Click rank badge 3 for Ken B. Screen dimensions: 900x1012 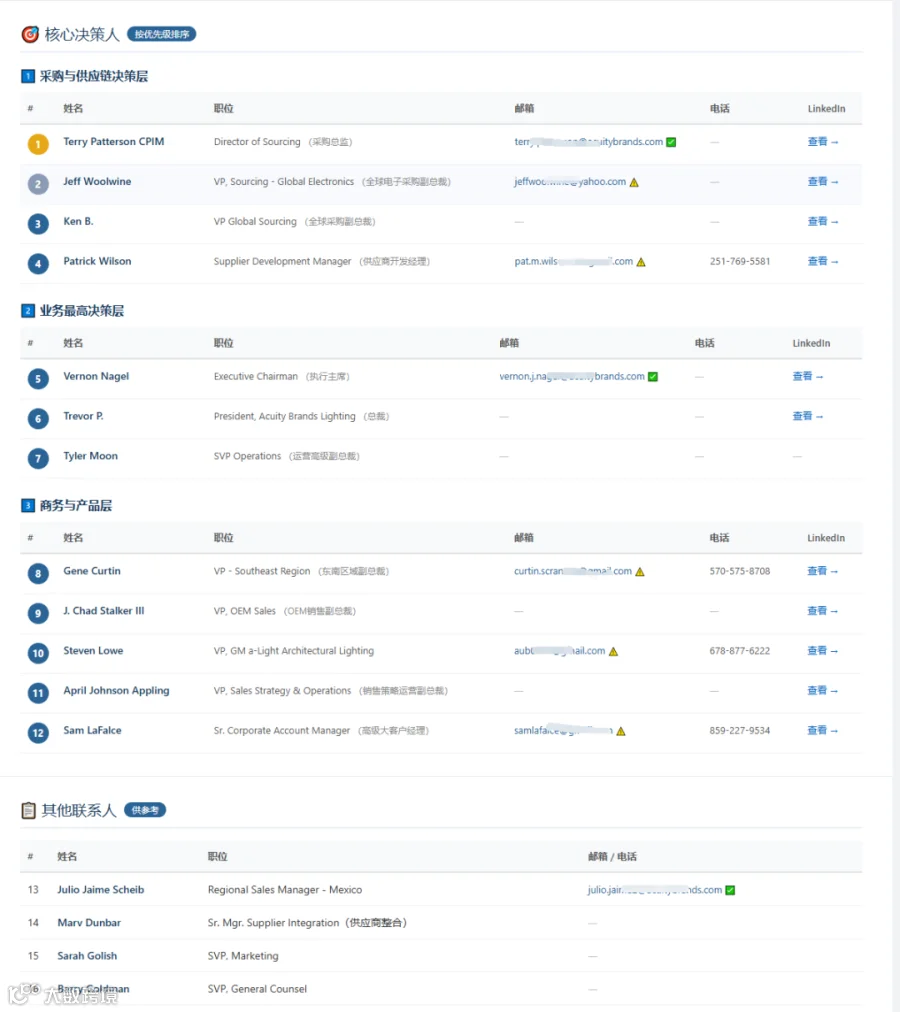point(38,224)
